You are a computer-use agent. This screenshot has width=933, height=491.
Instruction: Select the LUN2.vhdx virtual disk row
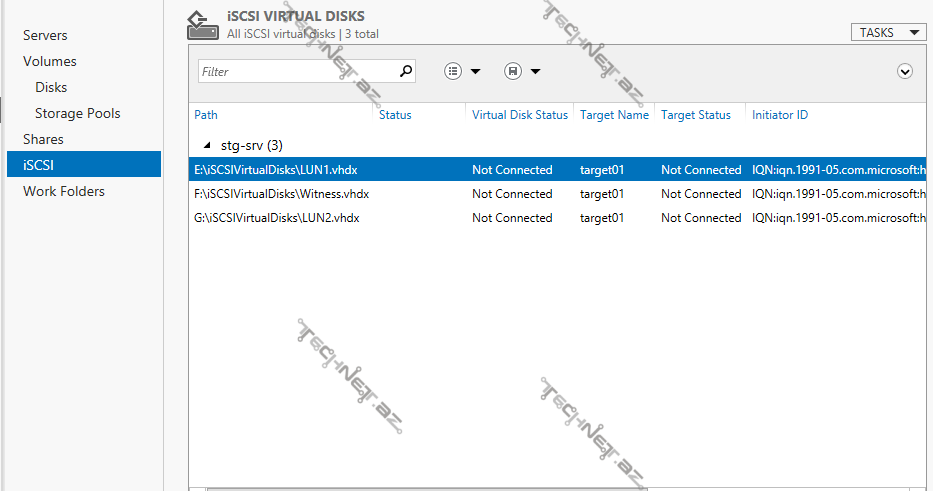[x=277, y=218]
